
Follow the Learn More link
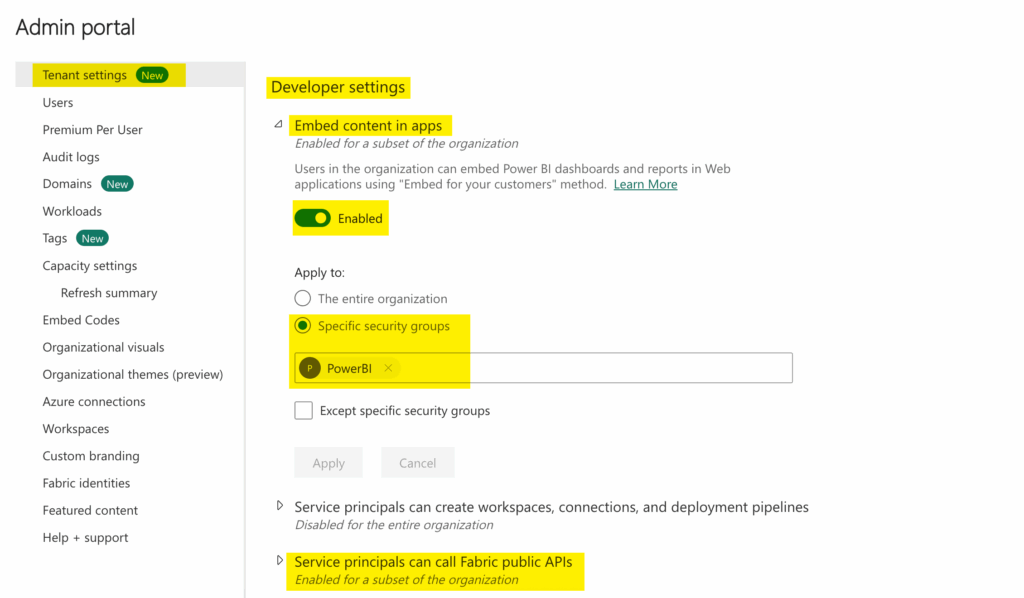[645, 184]
